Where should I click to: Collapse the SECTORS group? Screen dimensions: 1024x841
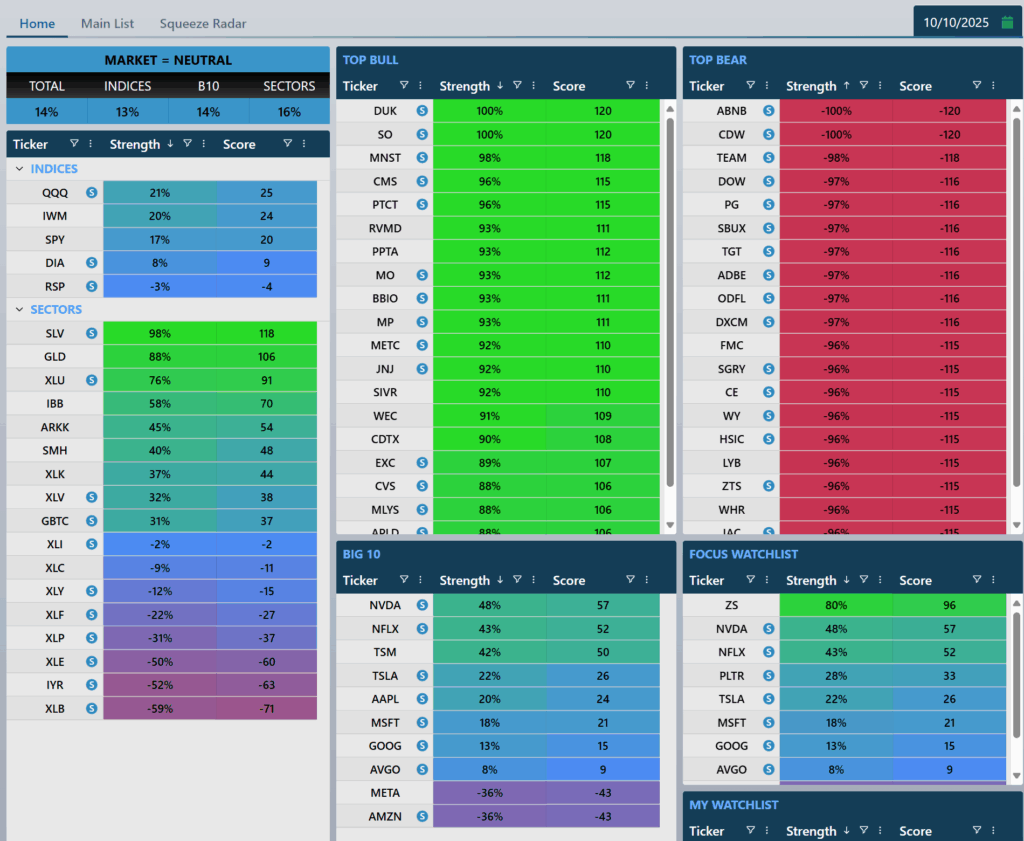tap(20, 310)
